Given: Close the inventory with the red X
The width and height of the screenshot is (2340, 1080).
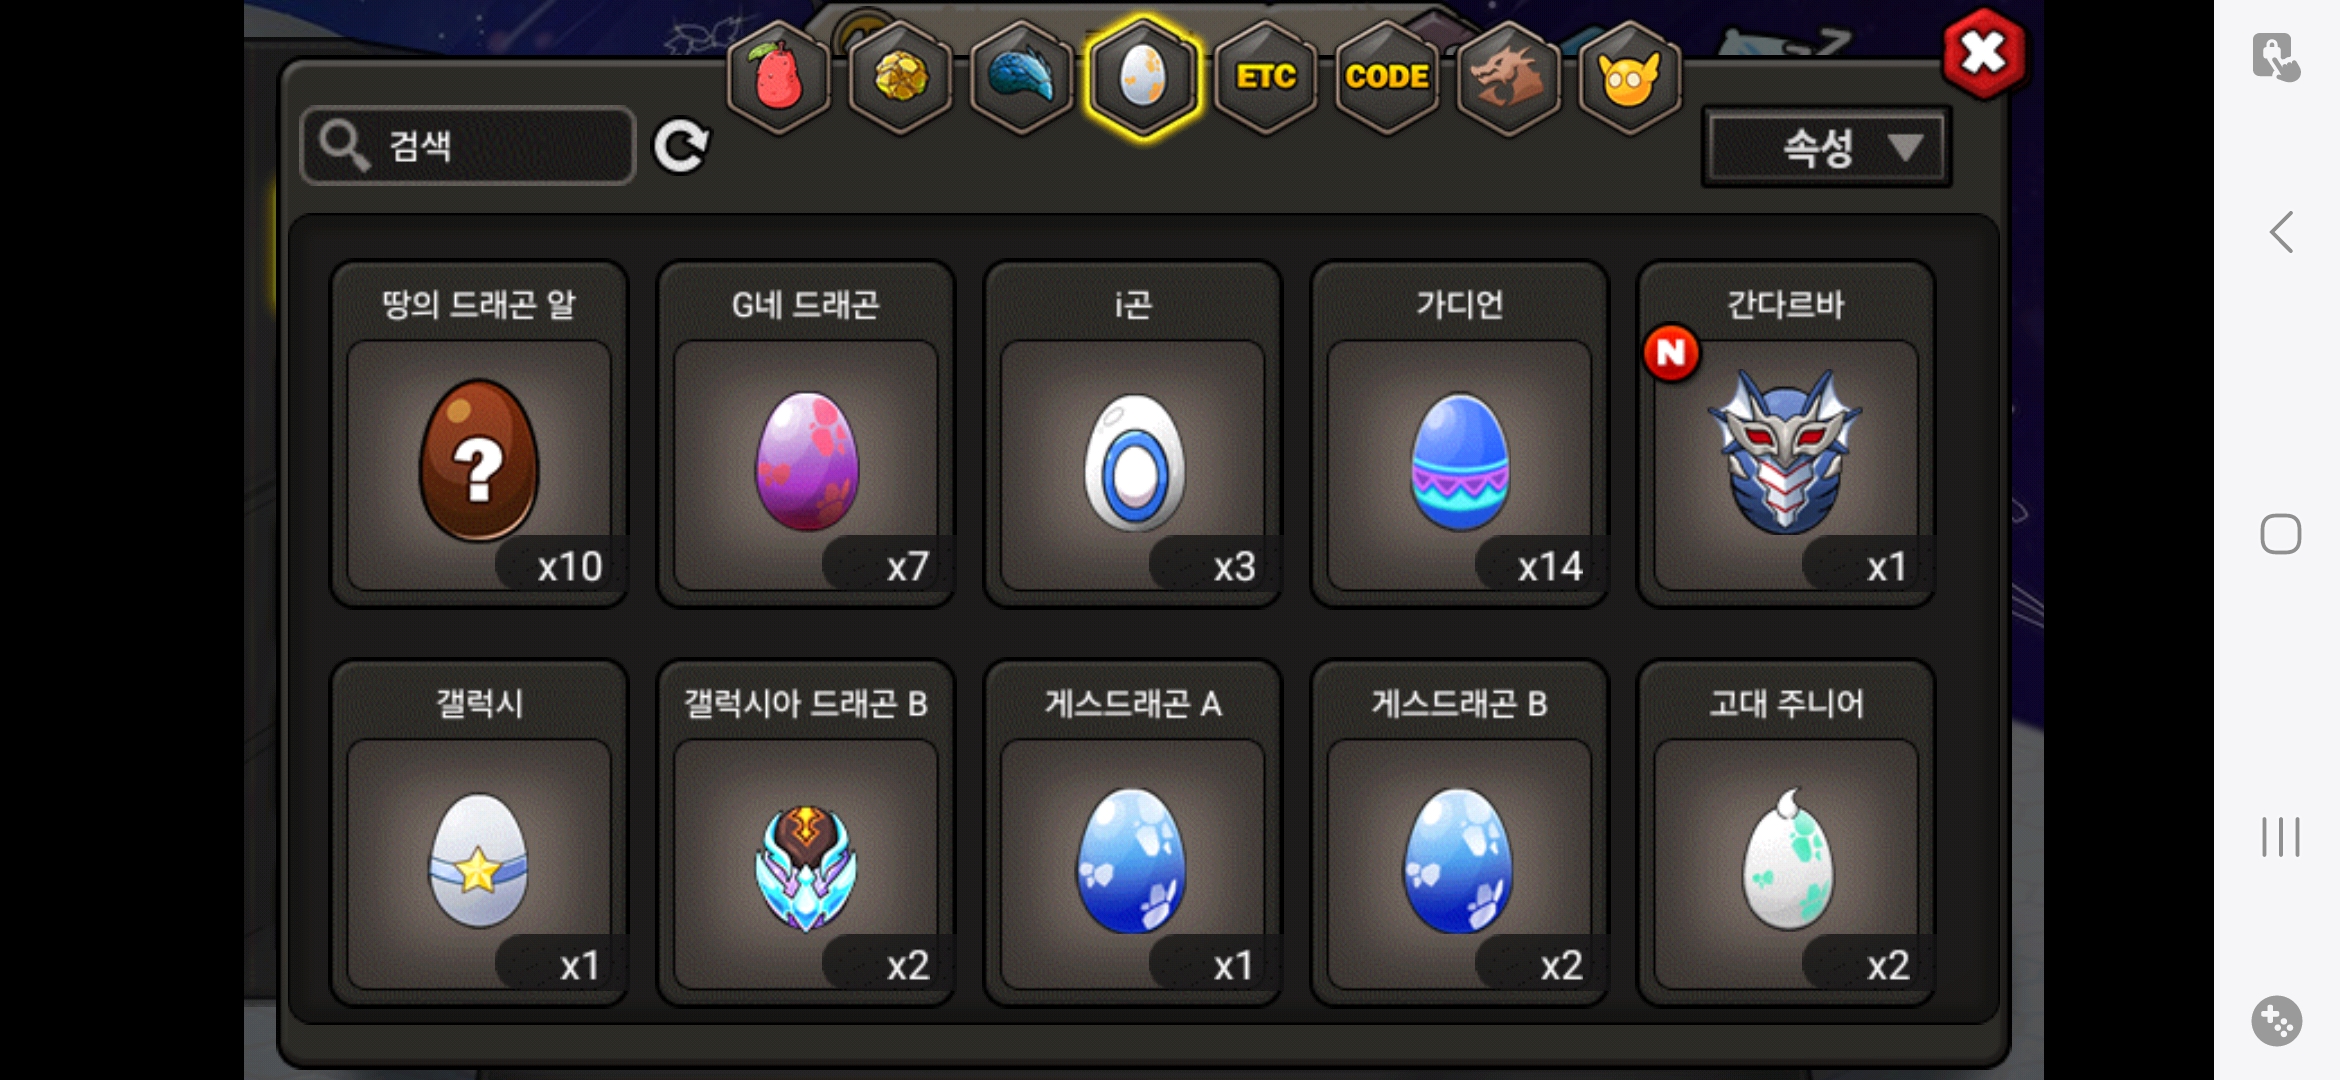Looking at the screenshot, I should pyautogui.click(x=1984, y=53).
